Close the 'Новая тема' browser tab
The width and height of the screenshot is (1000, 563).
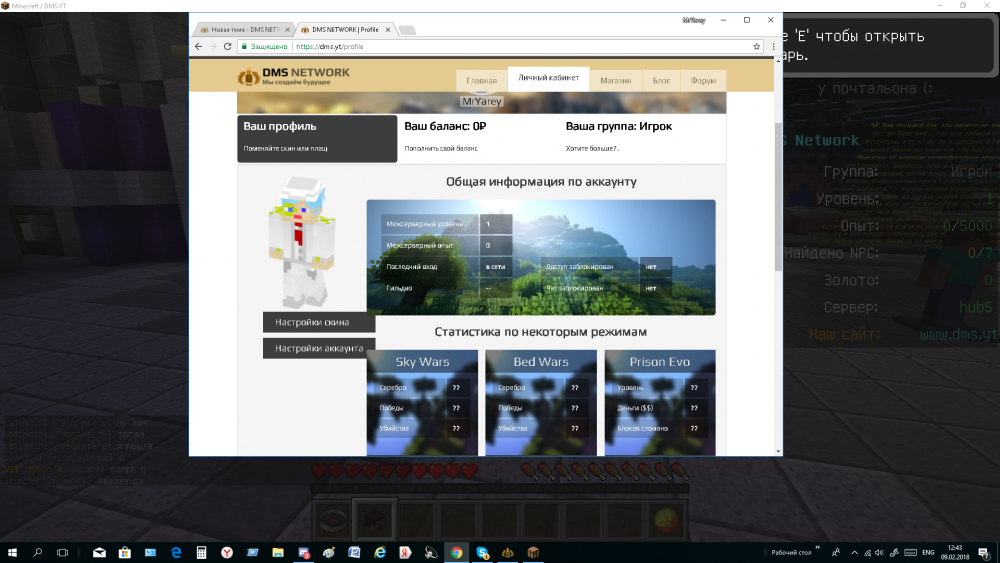click(287, 29)
